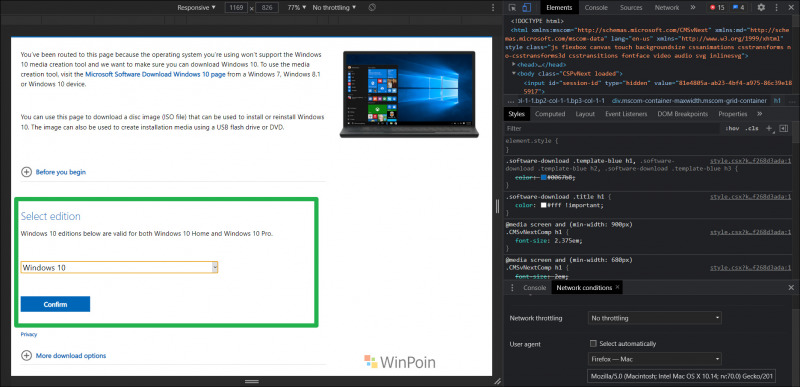Click the 15 errors badge

point(716,8)
